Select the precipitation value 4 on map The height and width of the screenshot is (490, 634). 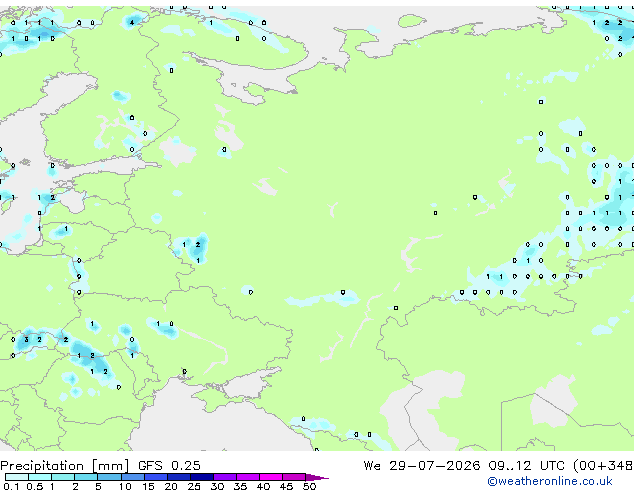coord(132,23)
